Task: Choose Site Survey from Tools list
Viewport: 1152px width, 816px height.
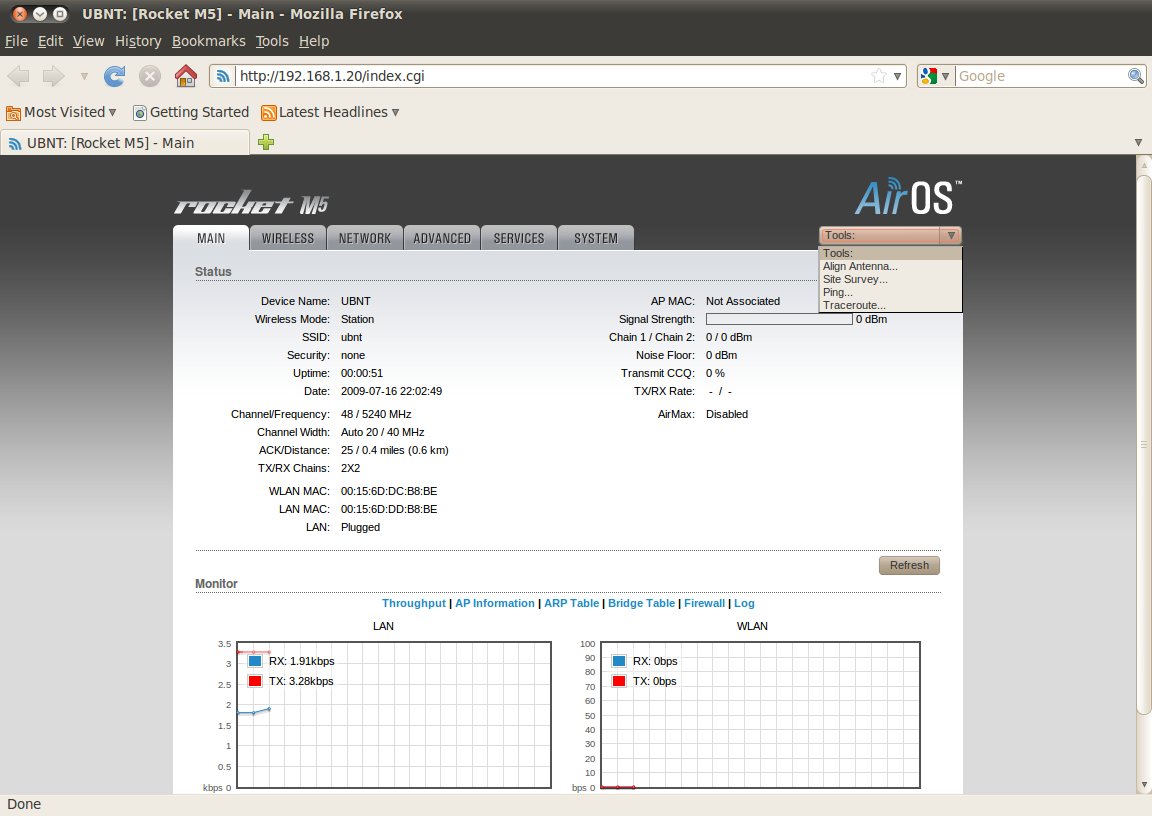Action: [890, 279]
